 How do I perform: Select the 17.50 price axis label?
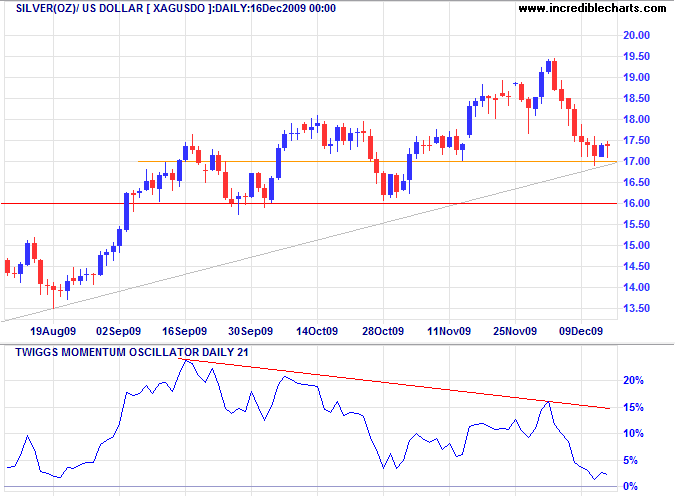tap(636, 140)
